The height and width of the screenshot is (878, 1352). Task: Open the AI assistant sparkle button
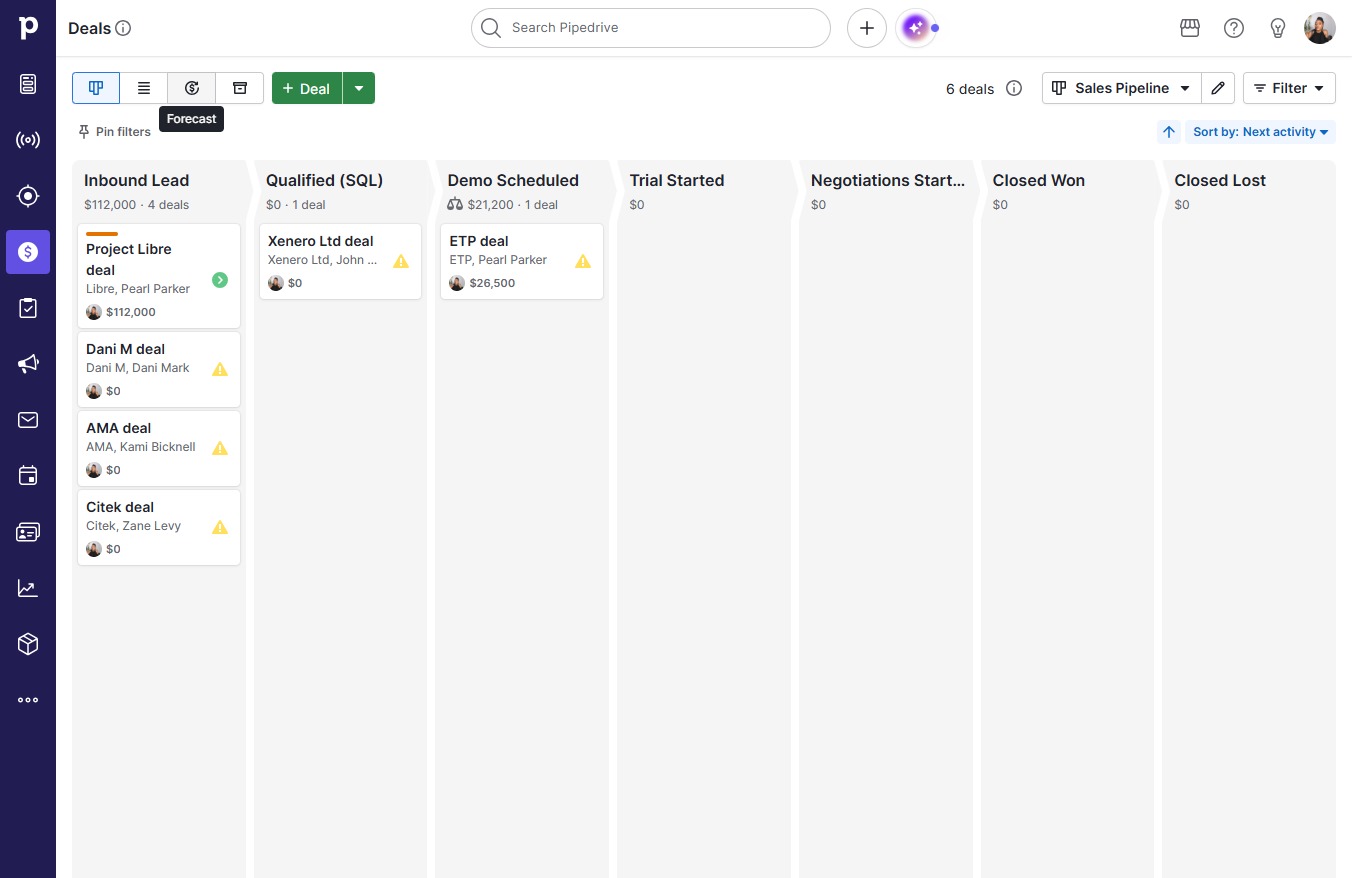915,28
